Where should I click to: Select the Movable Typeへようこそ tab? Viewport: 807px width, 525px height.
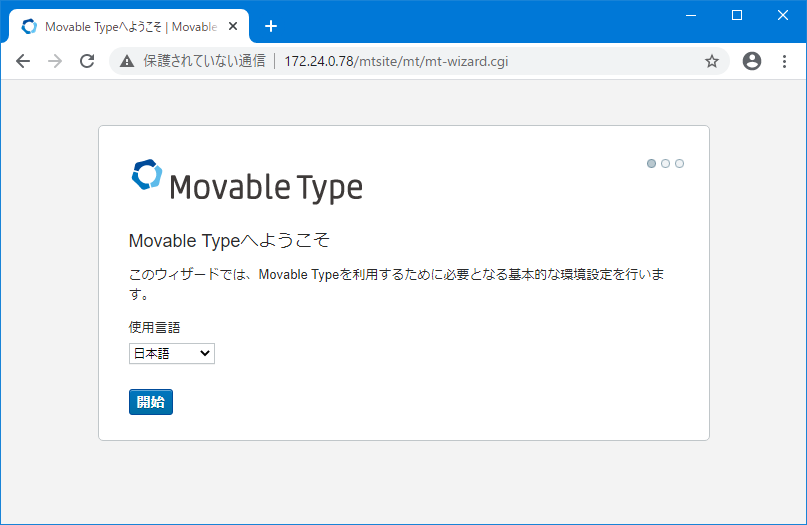(129, 26)
